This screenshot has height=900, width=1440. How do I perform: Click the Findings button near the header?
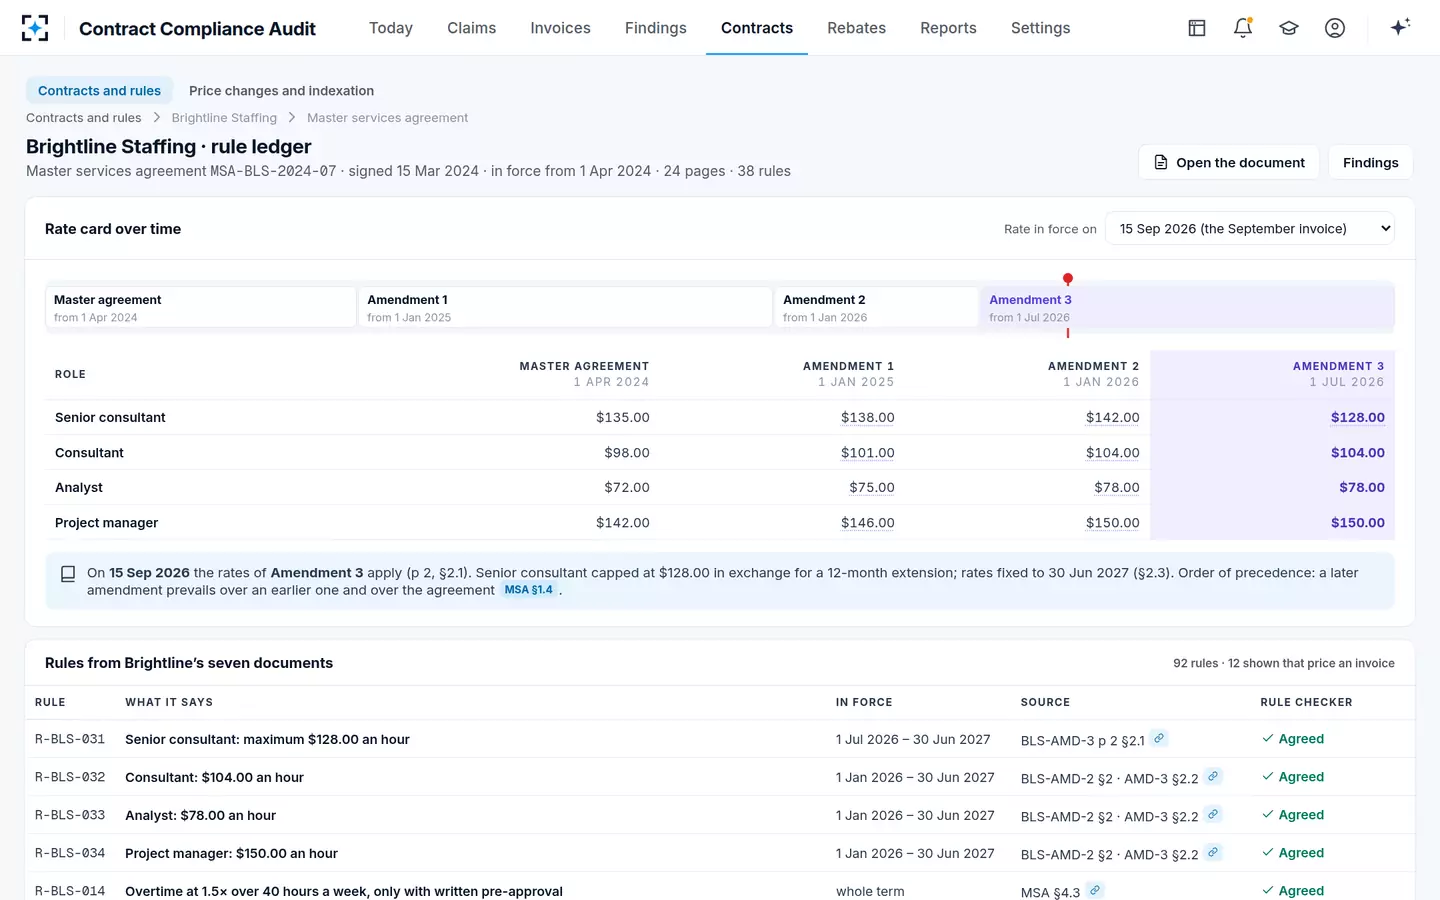tap(1370, 162)
